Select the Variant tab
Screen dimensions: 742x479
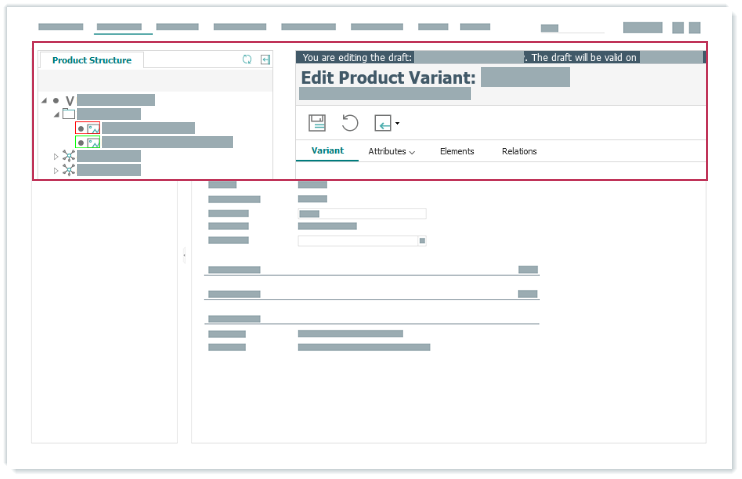coord(327,151)
